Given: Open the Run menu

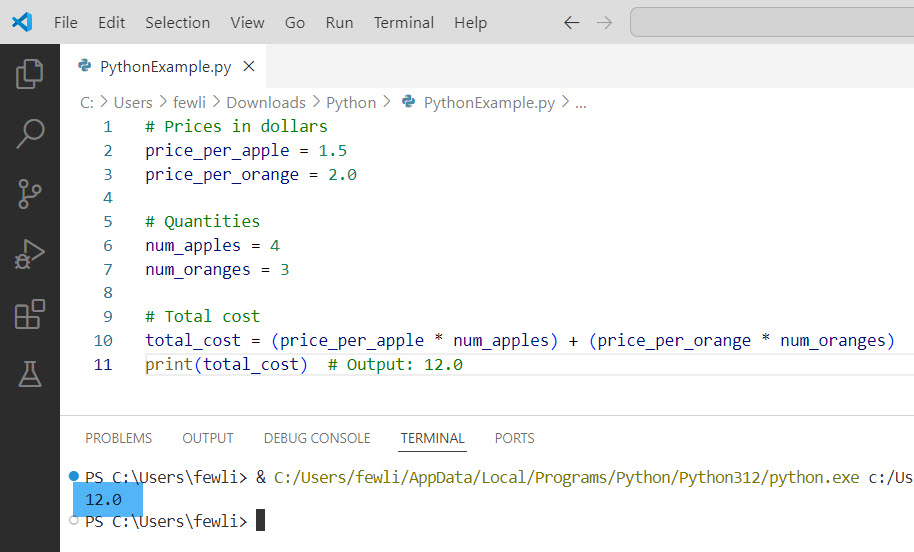Looking at the screenshot, I should [339, 23].
